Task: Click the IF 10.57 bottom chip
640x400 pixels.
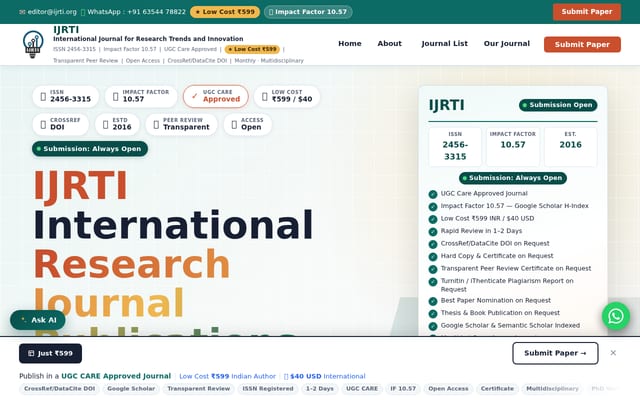Action: tap(403, 389)
